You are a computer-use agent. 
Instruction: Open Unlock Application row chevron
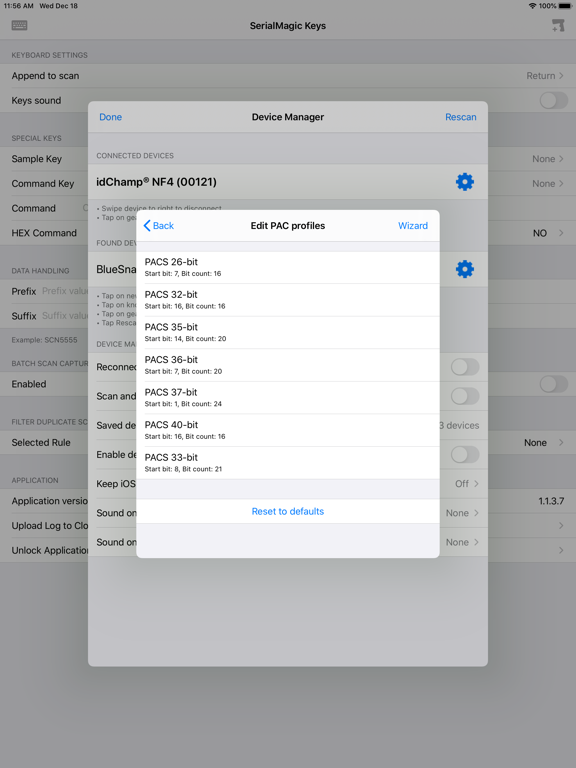(x=561, y=551)
